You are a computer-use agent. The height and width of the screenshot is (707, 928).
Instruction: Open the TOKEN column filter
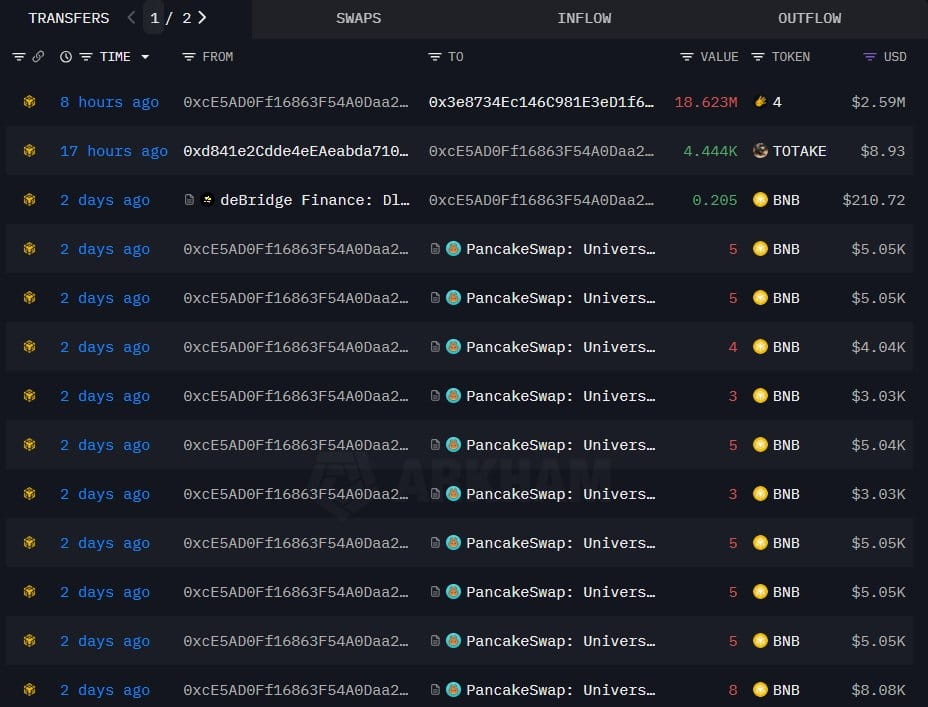(758, 57)
